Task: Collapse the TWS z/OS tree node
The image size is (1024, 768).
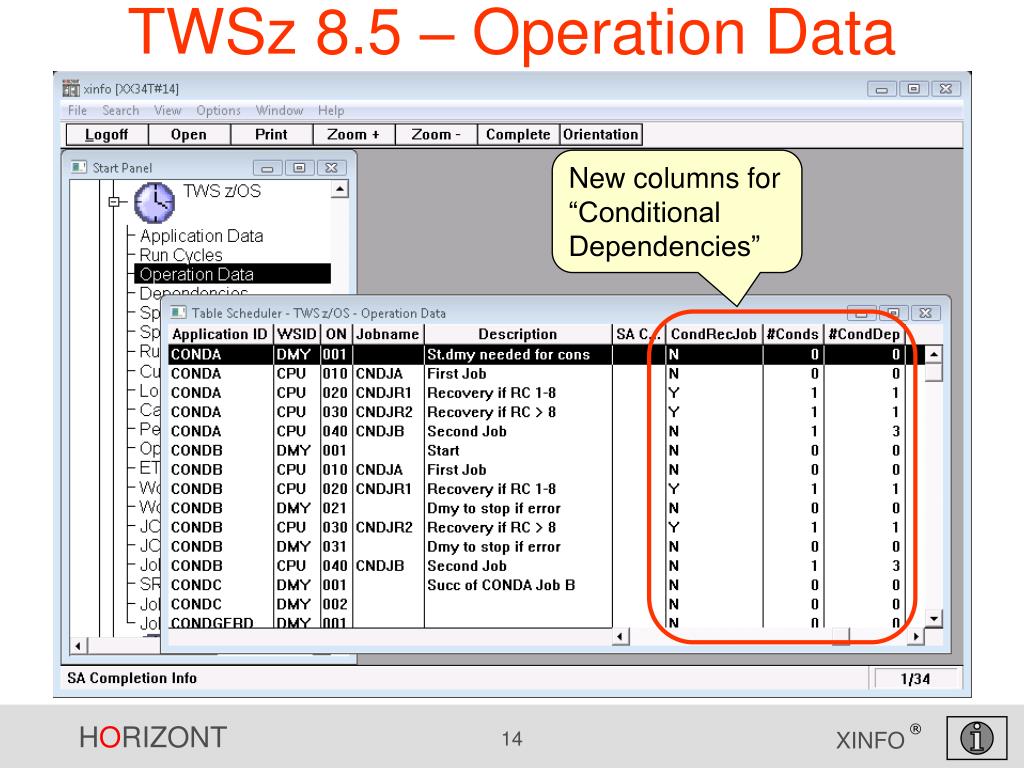Action: tap(114, 202)
